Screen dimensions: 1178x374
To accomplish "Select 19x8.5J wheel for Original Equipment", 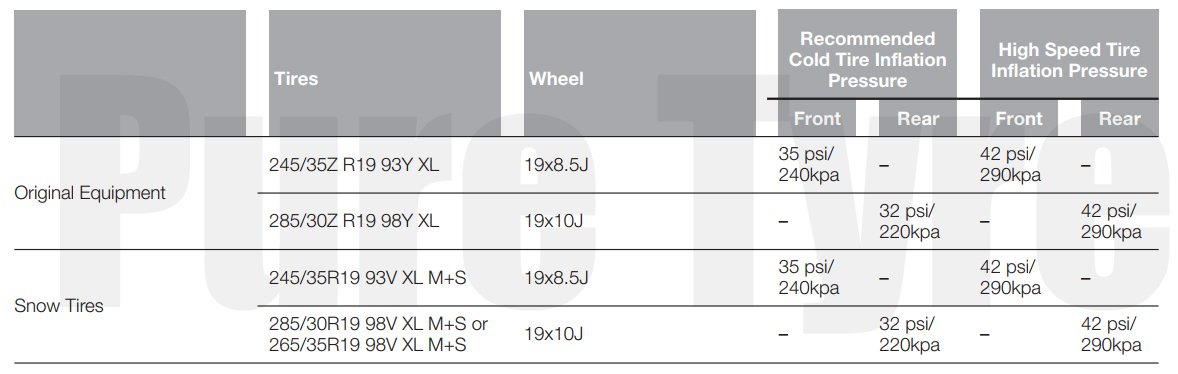I will tap(556, 165).
